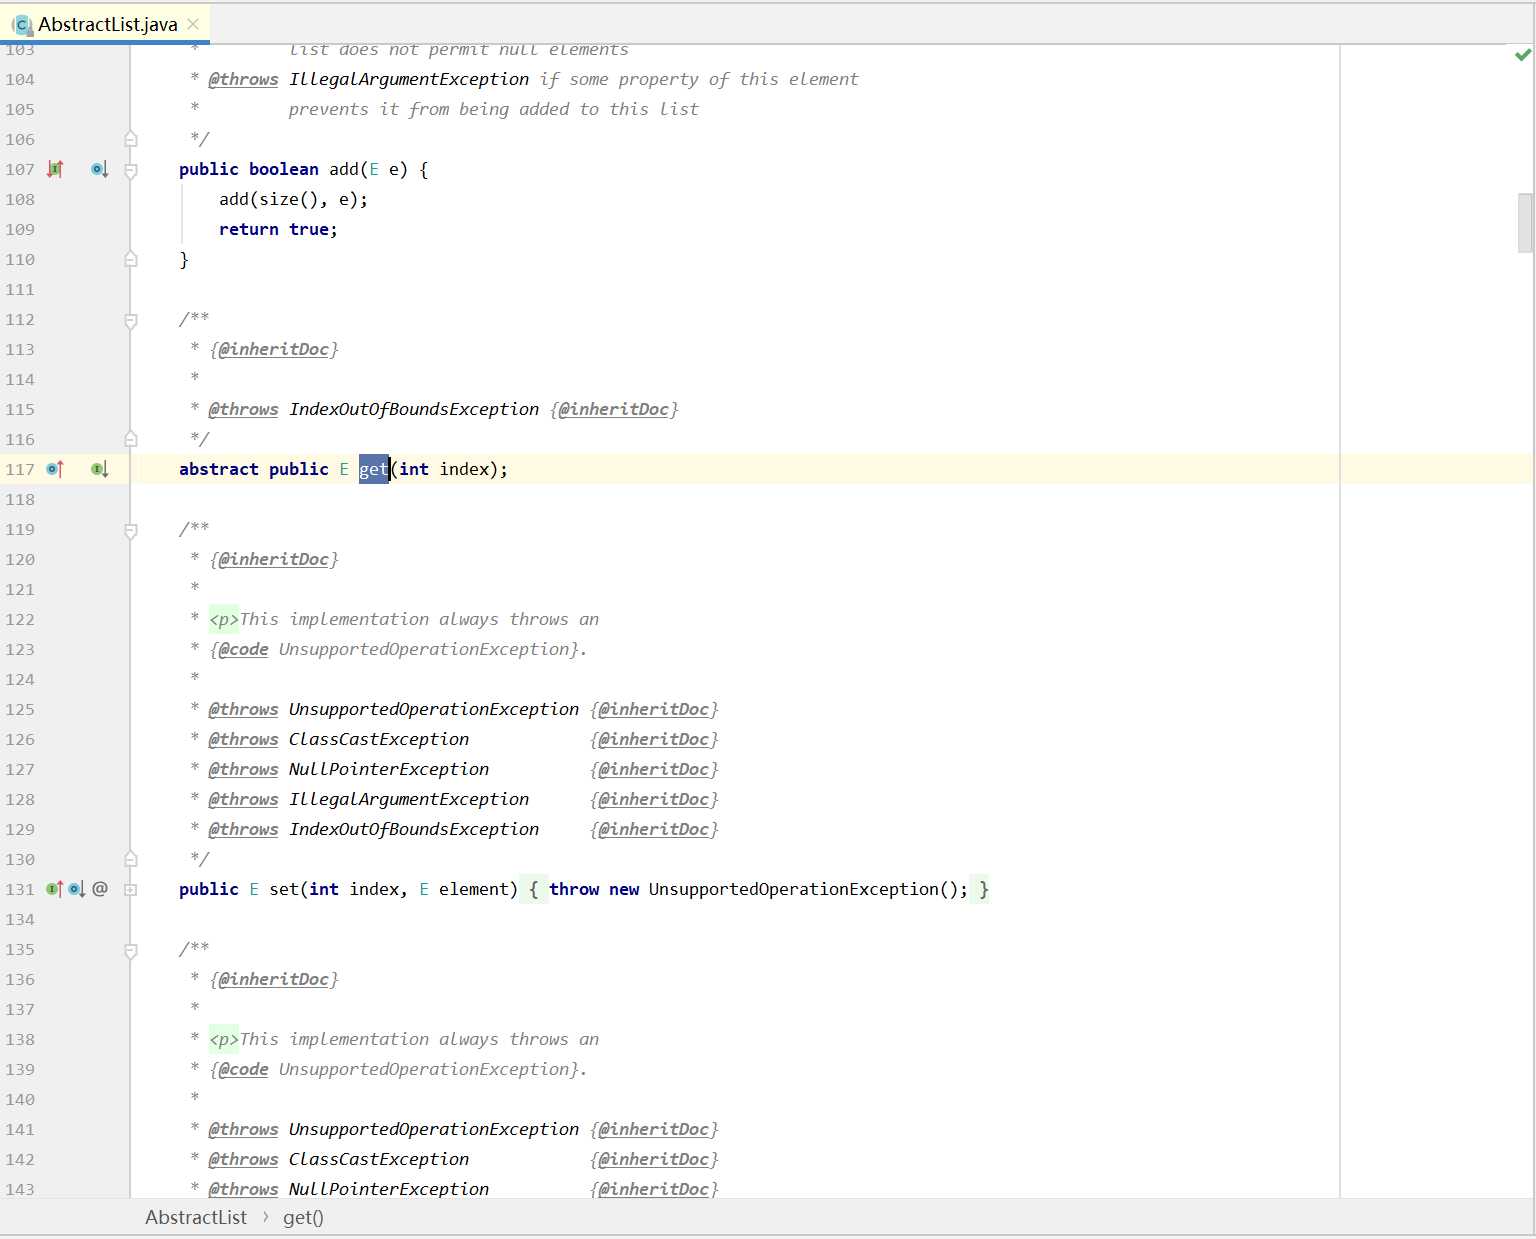
Task: Click the overrides up-arrow gutter icon on line 117
Action: point(55,469)
